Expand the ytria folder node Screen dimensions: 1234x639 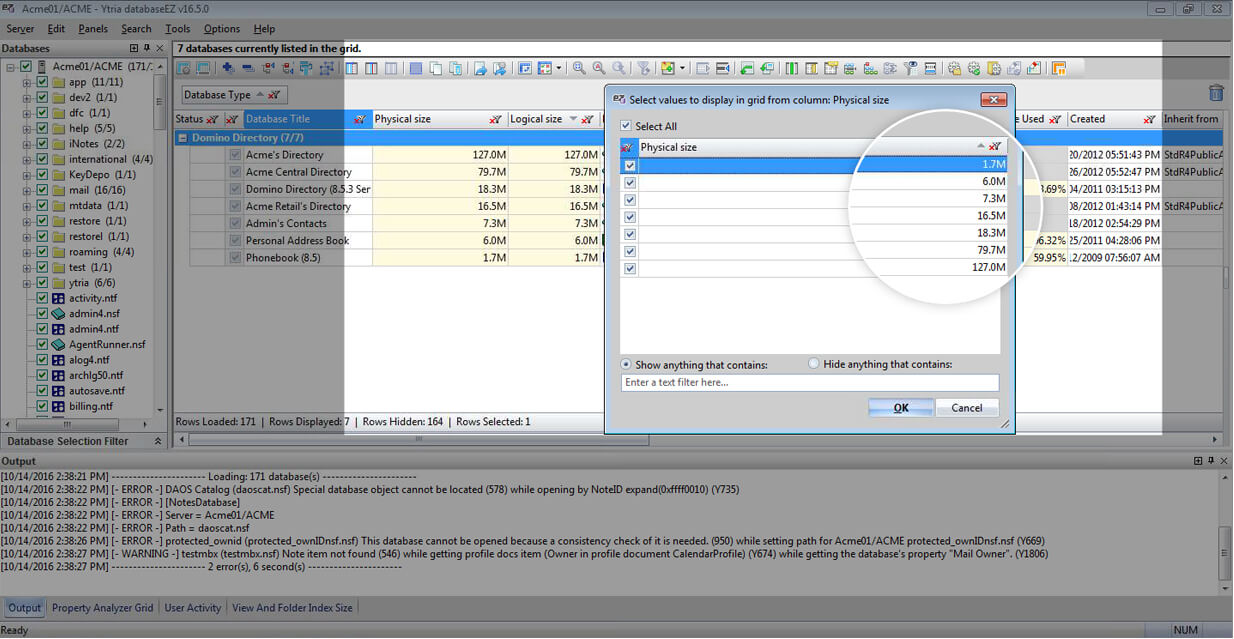(27, 283)
